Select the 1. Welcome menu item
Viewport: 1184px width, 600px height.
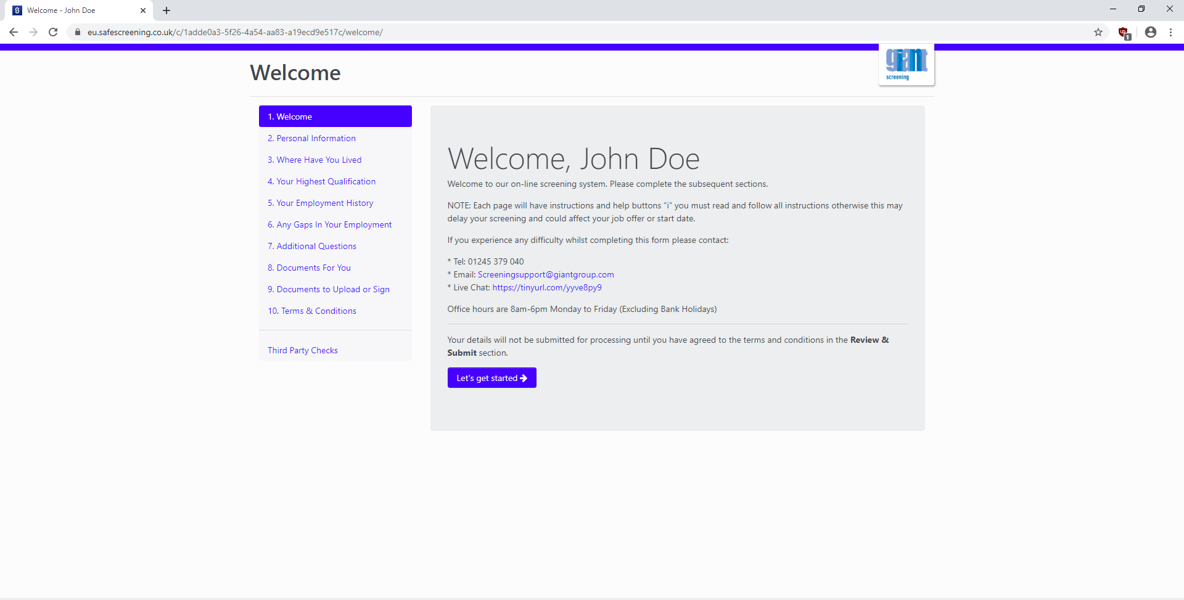335,116
